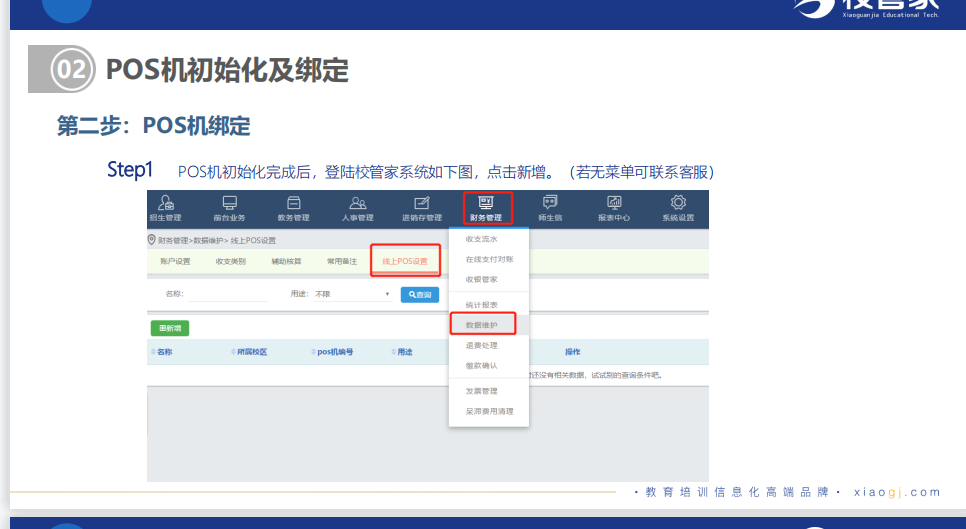Click the breadcrumb text 财务管理>数据维护> 线上POS设置

(217, 240)
